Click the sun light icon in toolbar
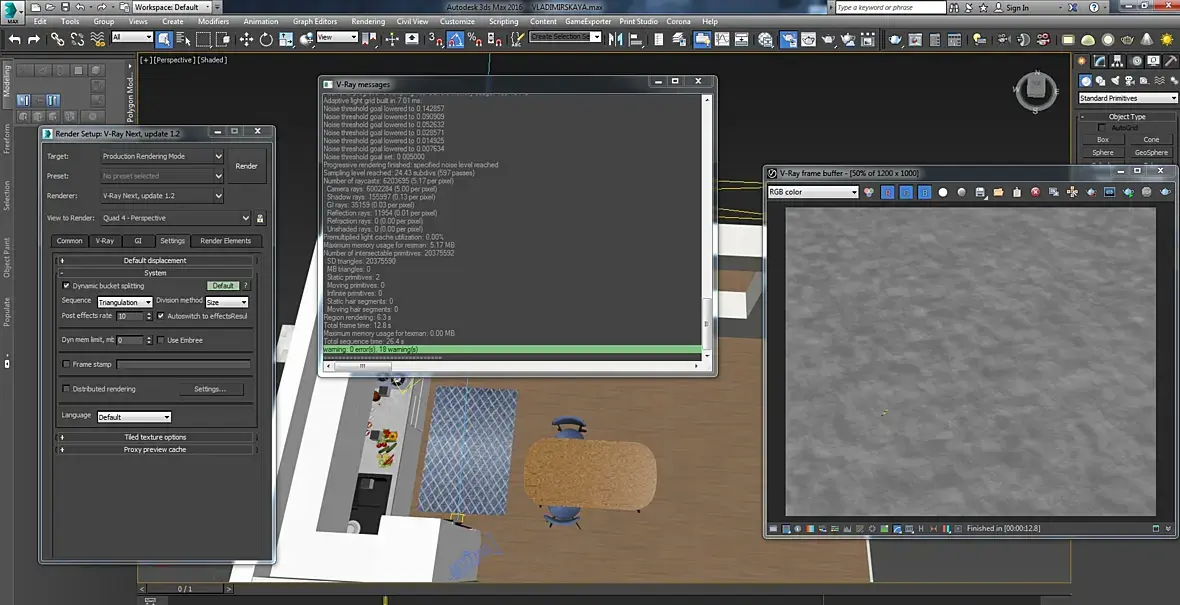Viewport: 1180px width, 605px height. [x=1167, y=39]
